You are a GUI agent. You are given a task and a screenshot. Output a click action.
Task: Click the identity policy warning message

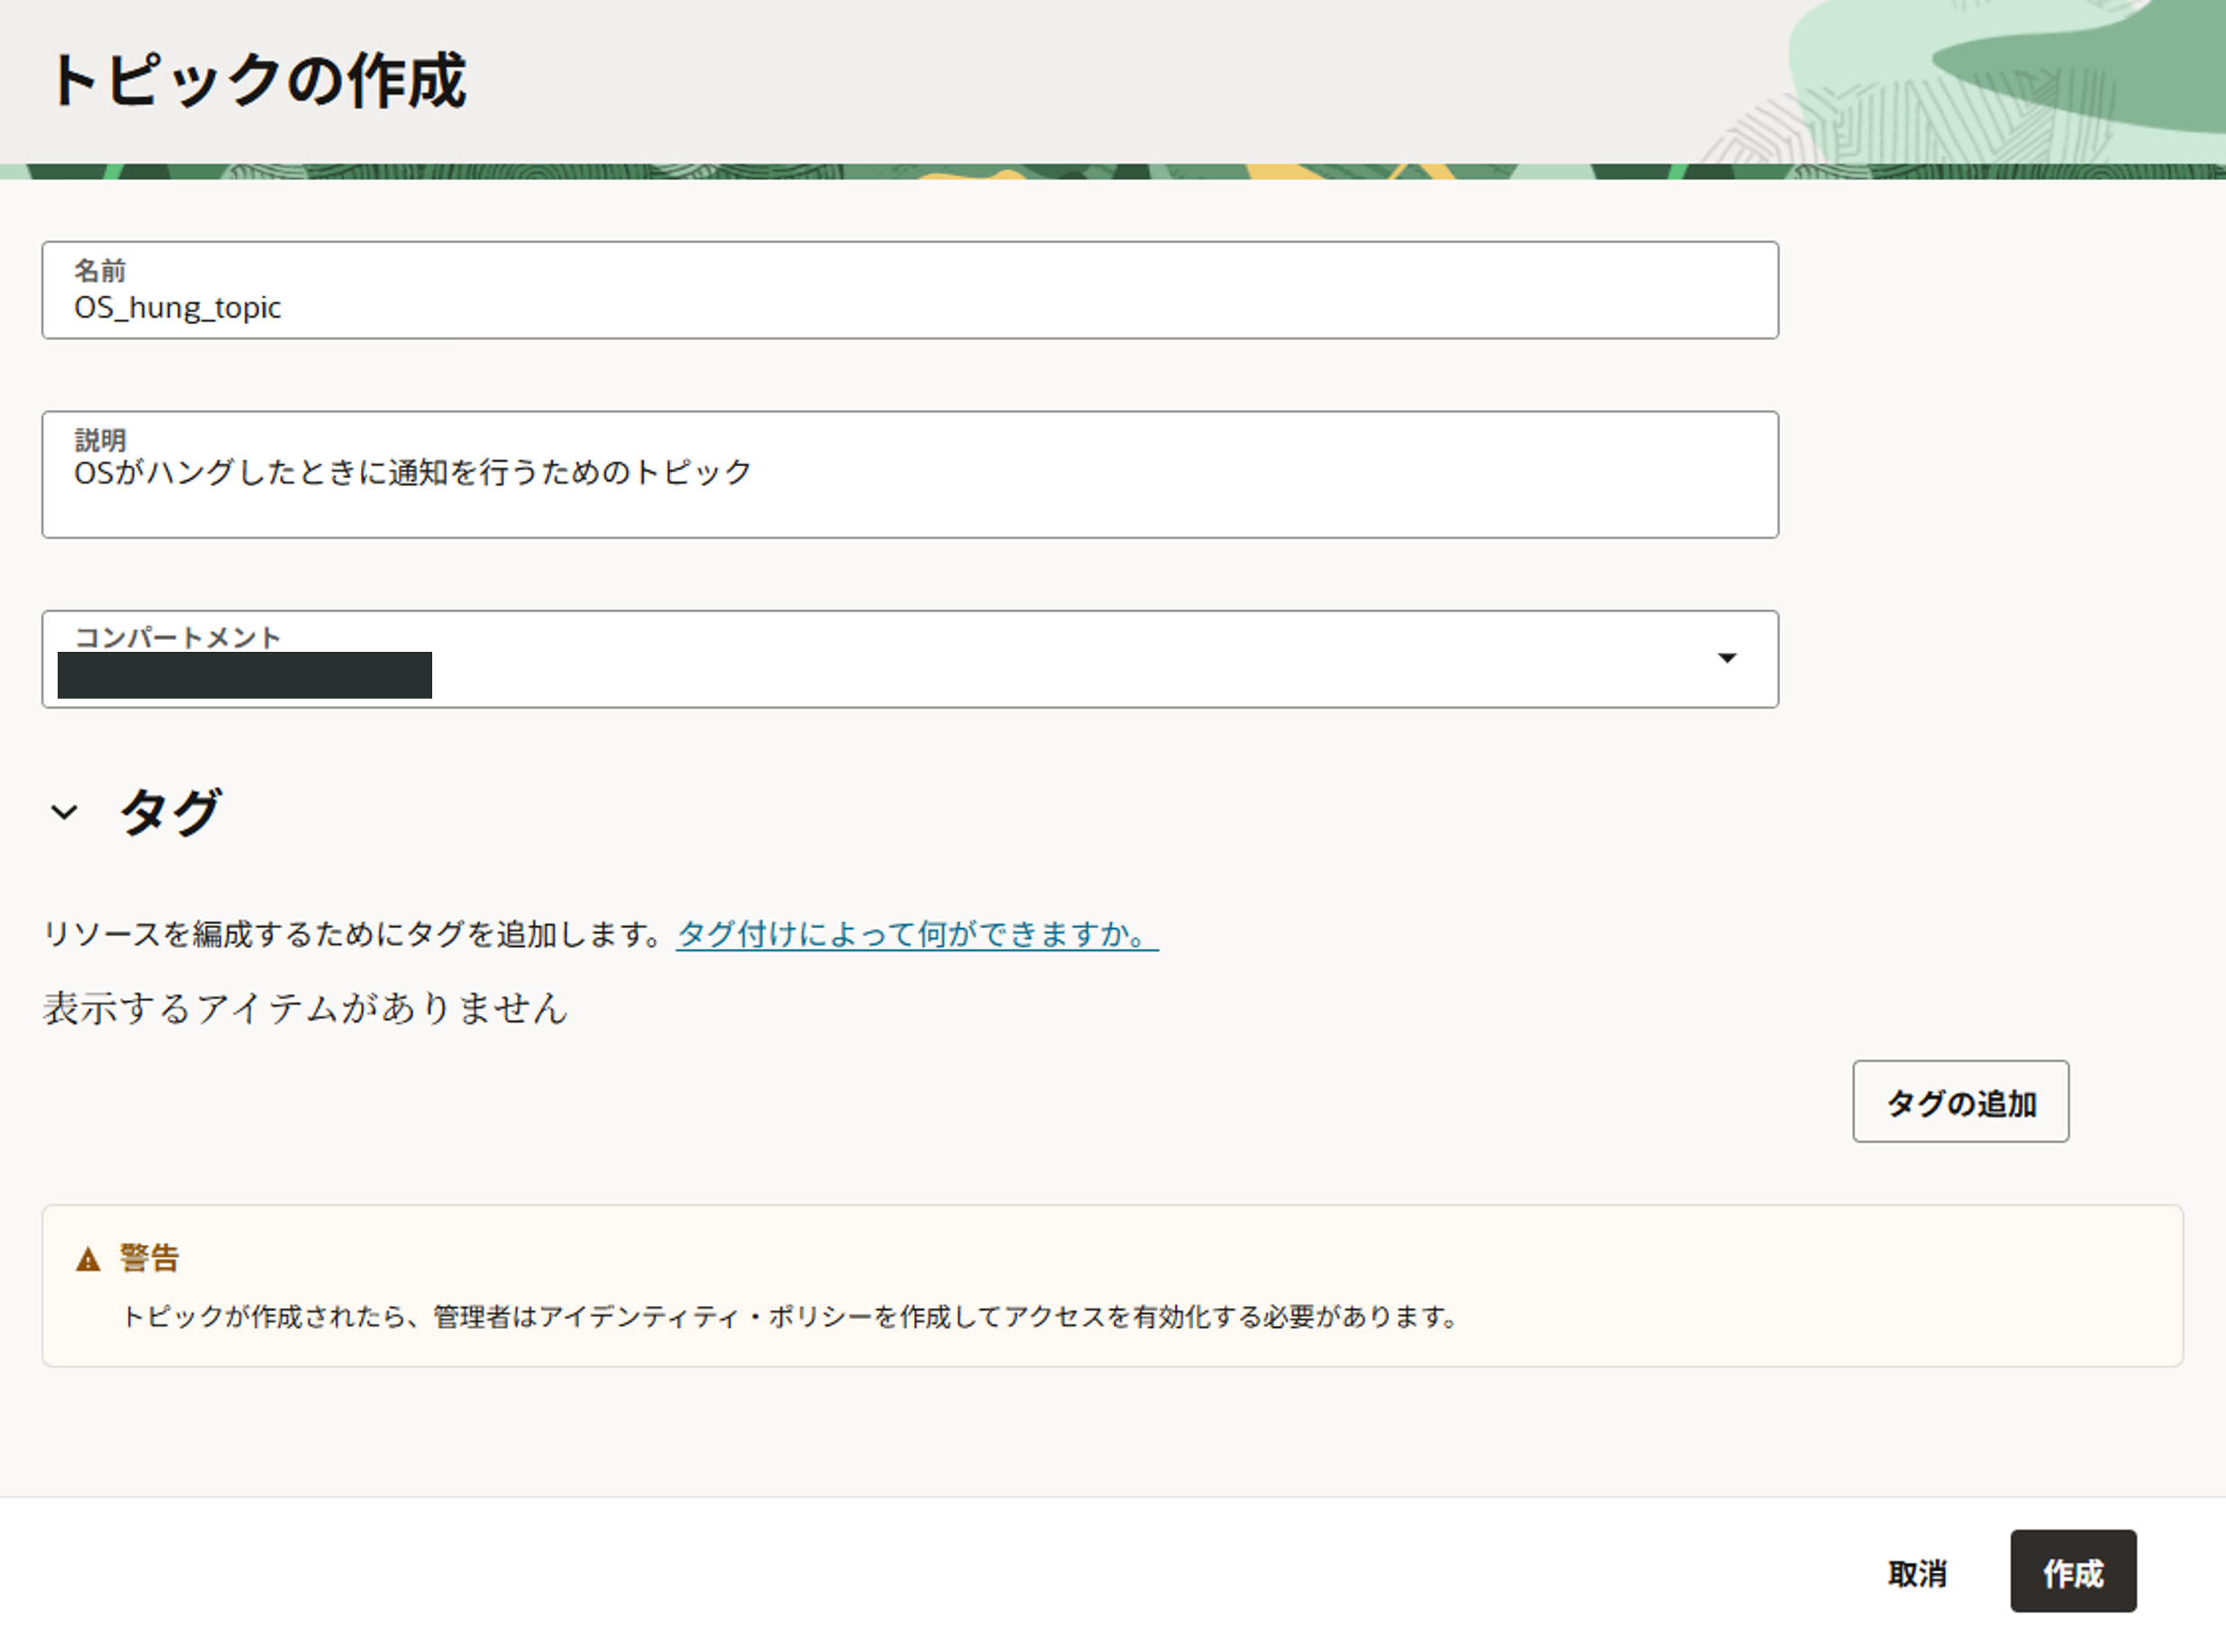pos(790,1317)
